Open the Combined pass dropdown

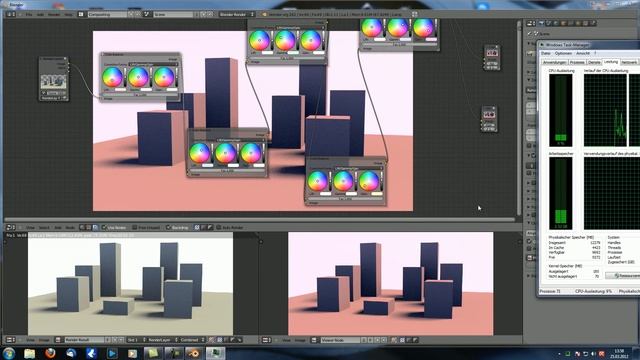pos(191,340)
